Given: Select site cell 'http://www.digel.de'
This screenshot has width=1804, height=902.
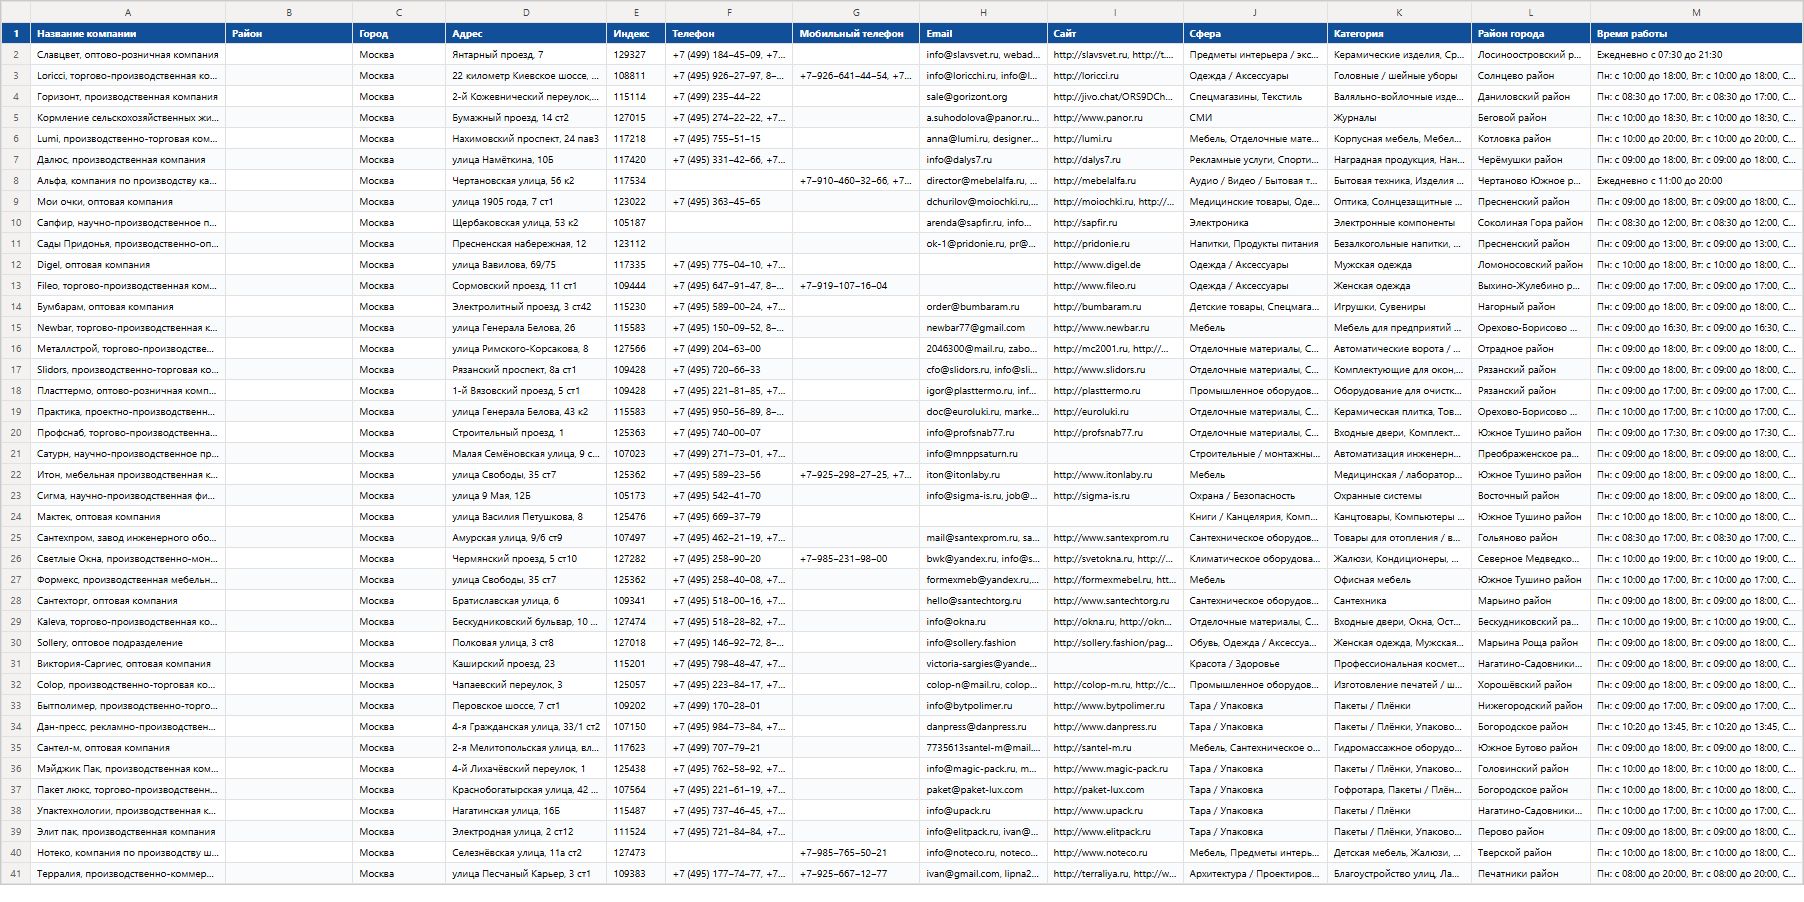Looking at the screenshot, I should click(1115, 265).
